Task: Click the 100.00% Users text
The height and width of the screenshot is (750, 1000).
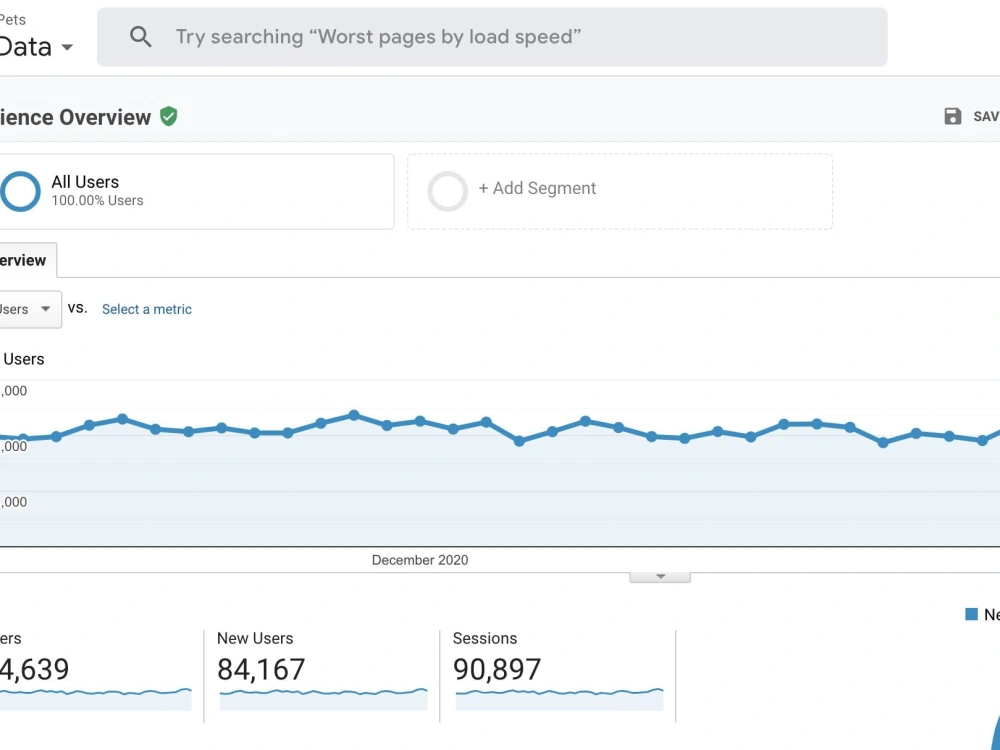Action: click(x=97, y=200)
